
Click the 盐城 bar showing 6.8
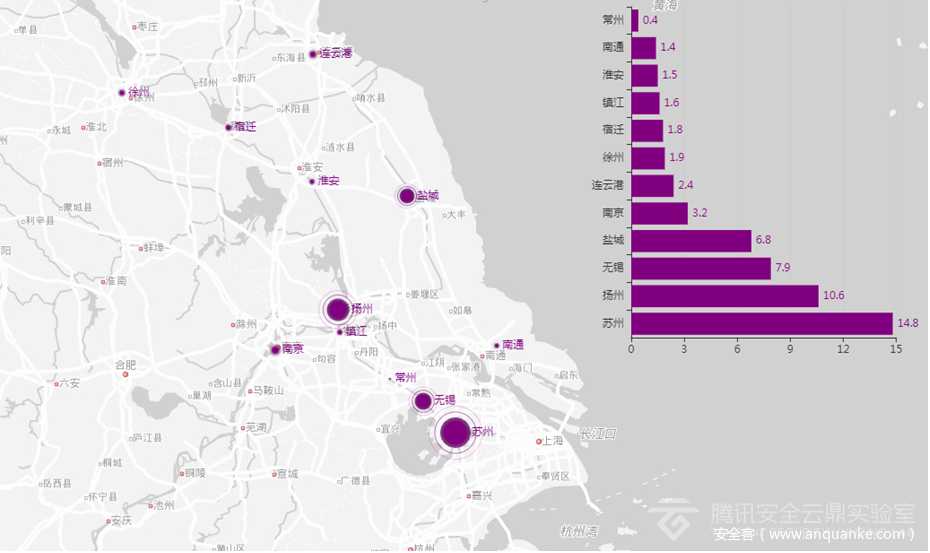(x=690, y=241)
